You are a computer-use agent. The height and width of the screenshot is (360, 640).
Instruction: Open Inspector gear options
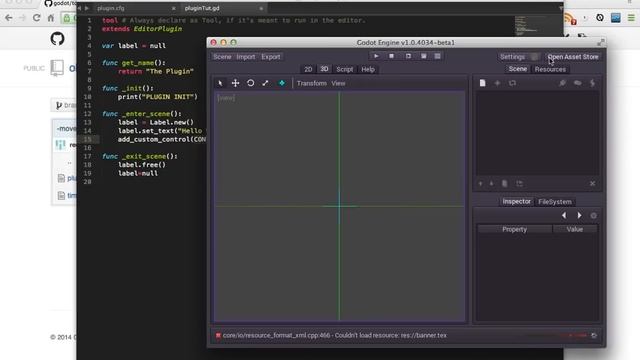pos(593,215)
